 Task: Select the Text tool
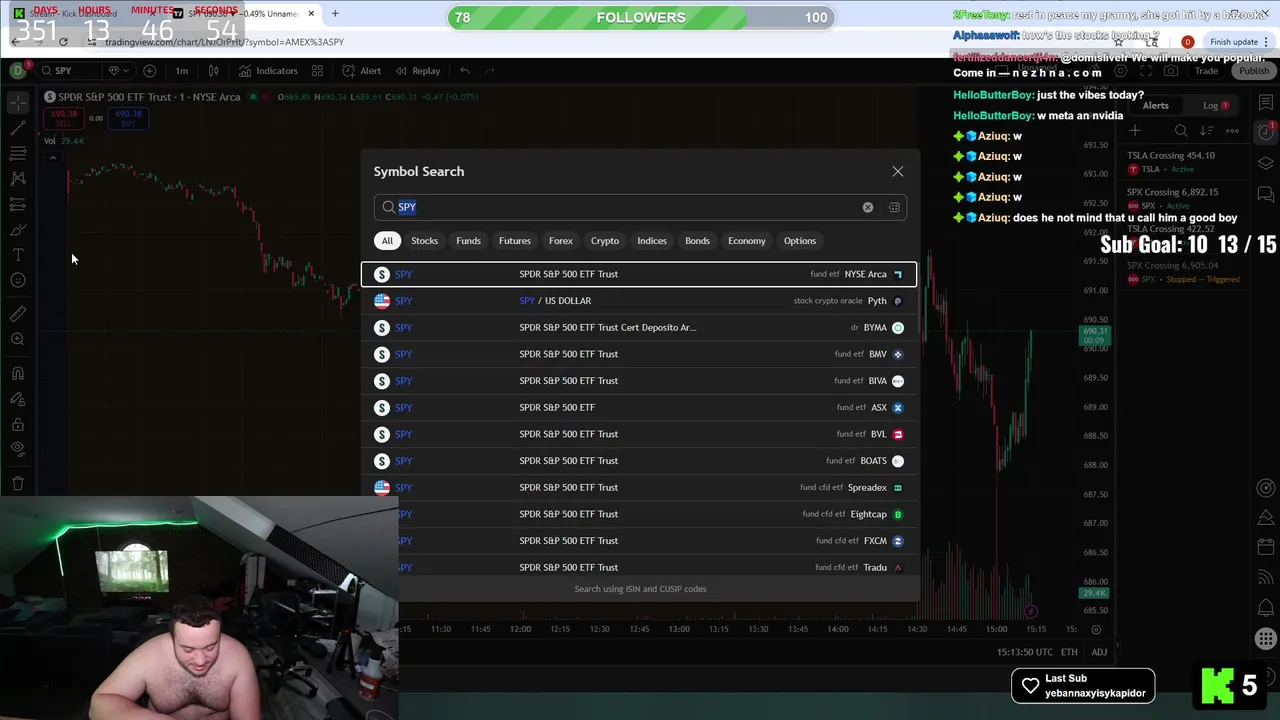point(18,255)
